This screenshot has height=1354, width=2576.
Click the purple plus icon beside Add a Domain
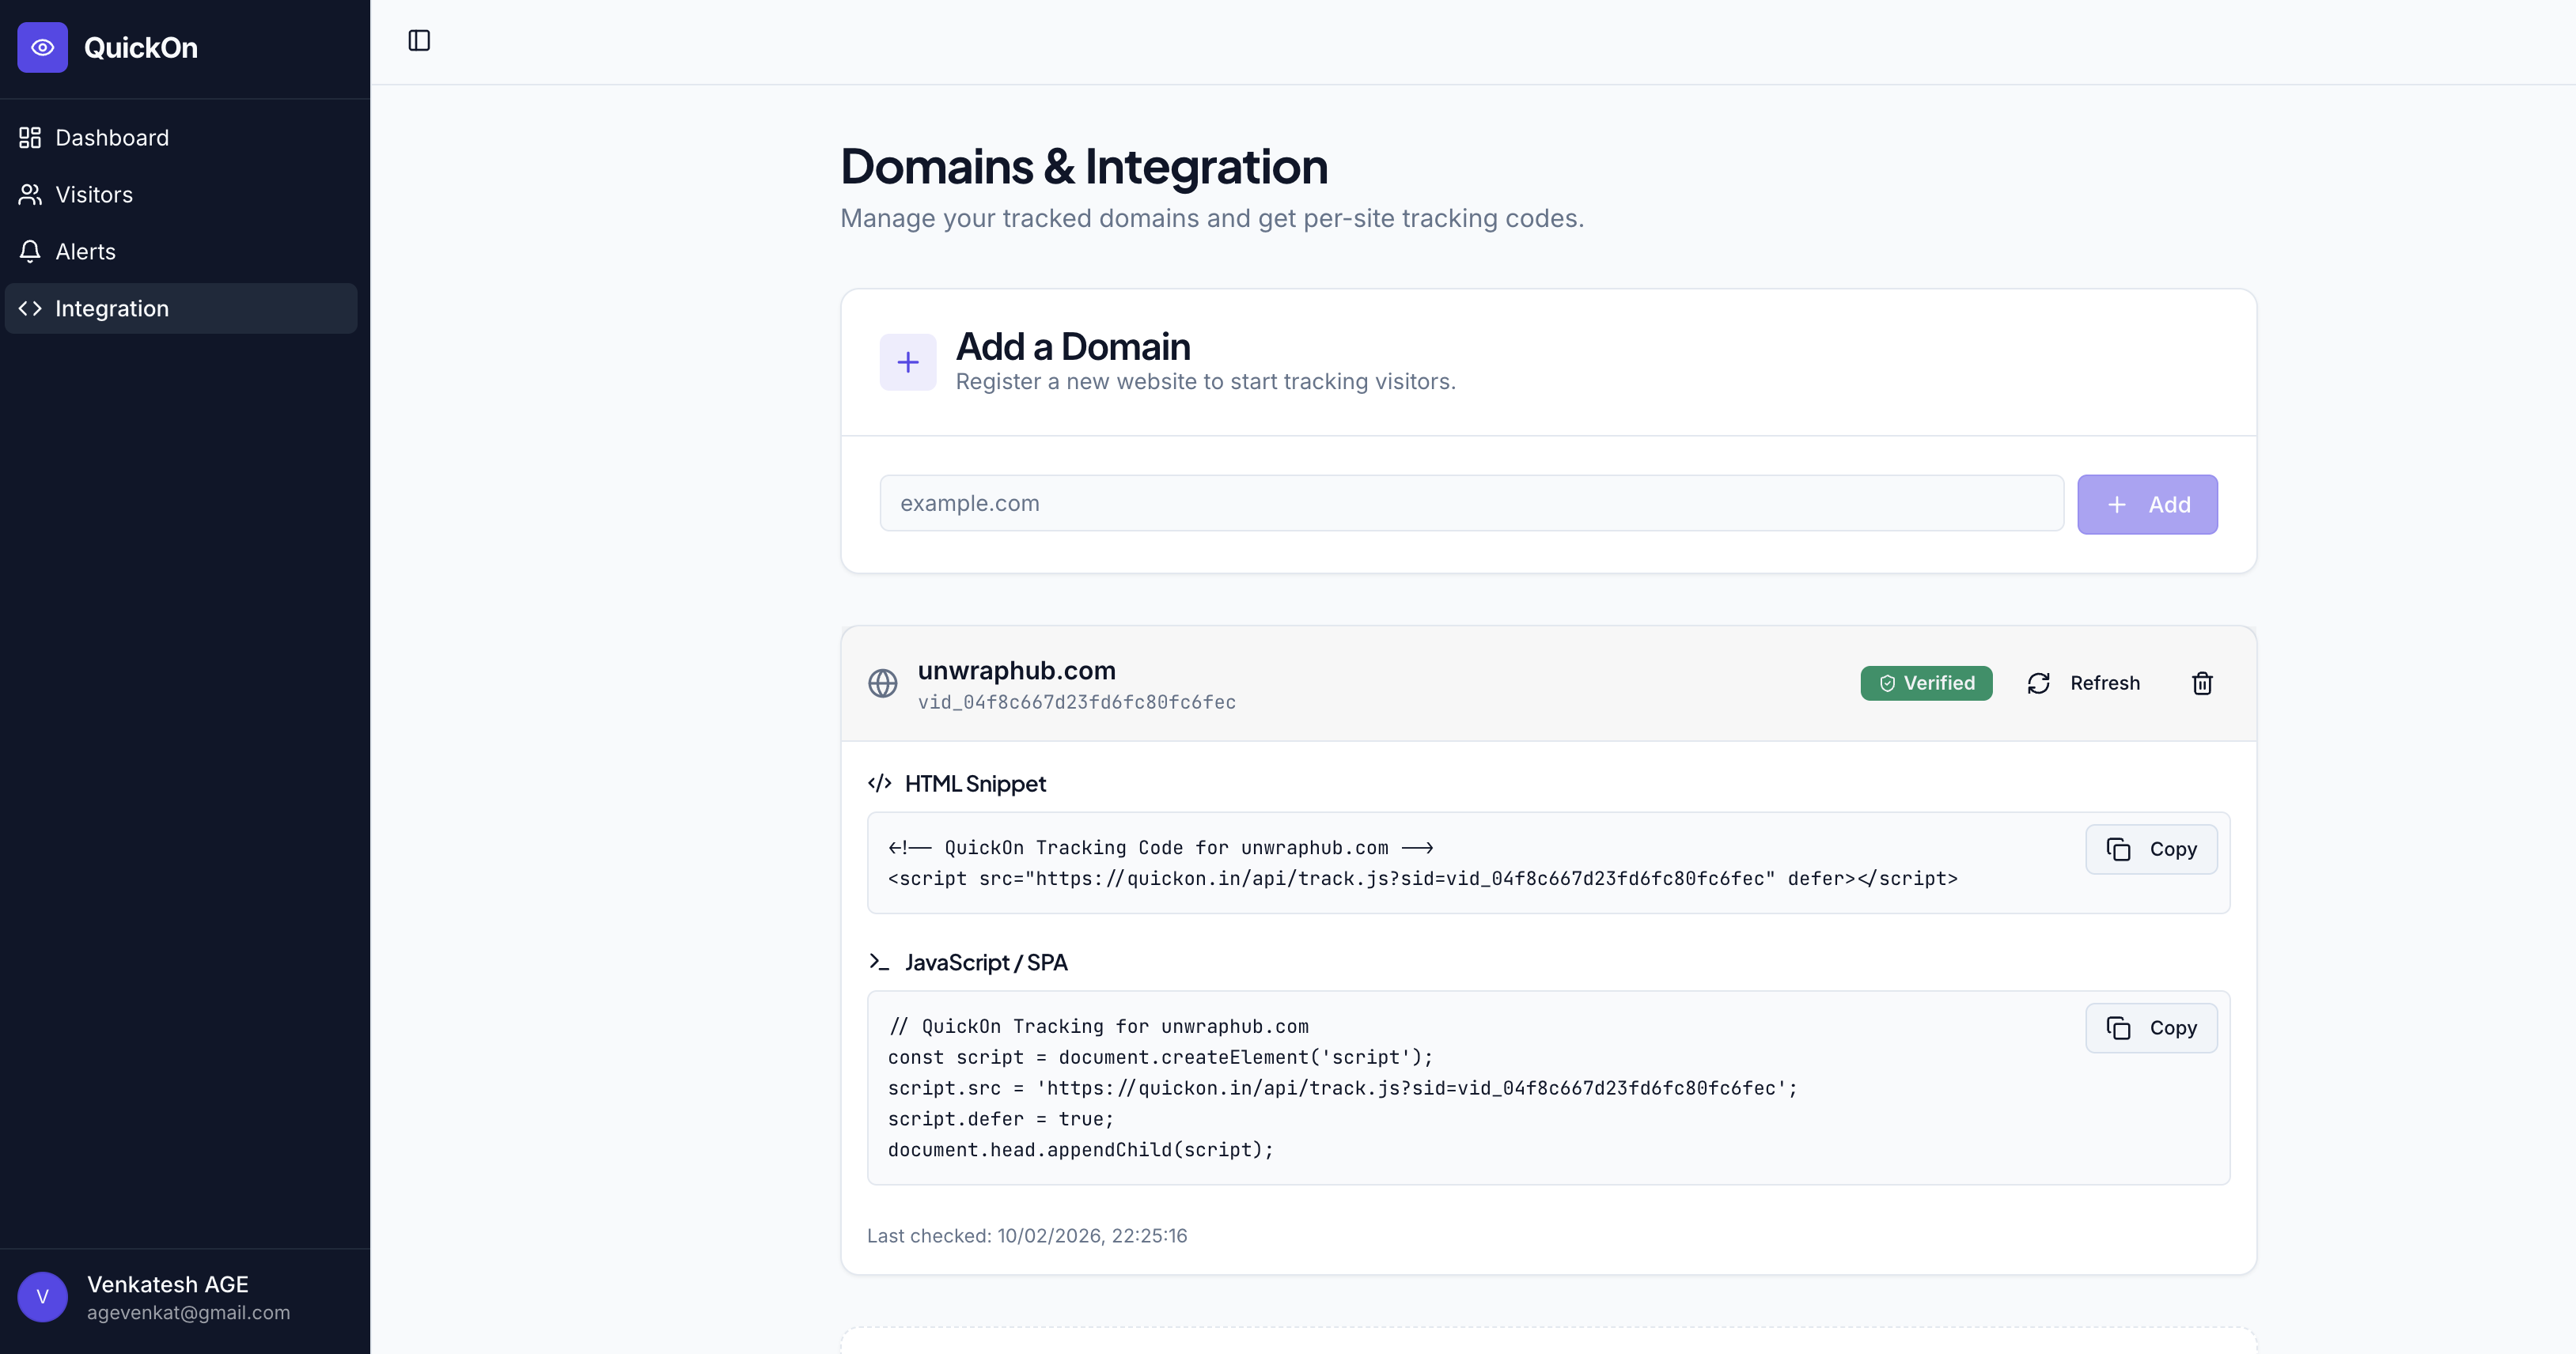907,362
